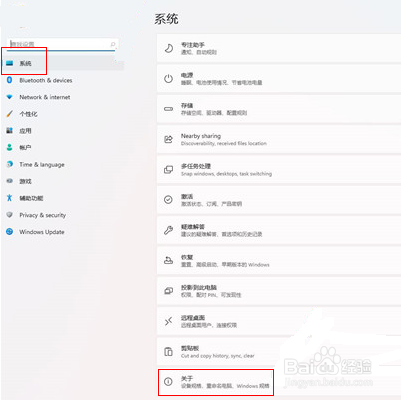The height and width of the screenshot is (400, 401).
Task: Open the 远程桌面 remote desktop row
Action: (279, 321)
